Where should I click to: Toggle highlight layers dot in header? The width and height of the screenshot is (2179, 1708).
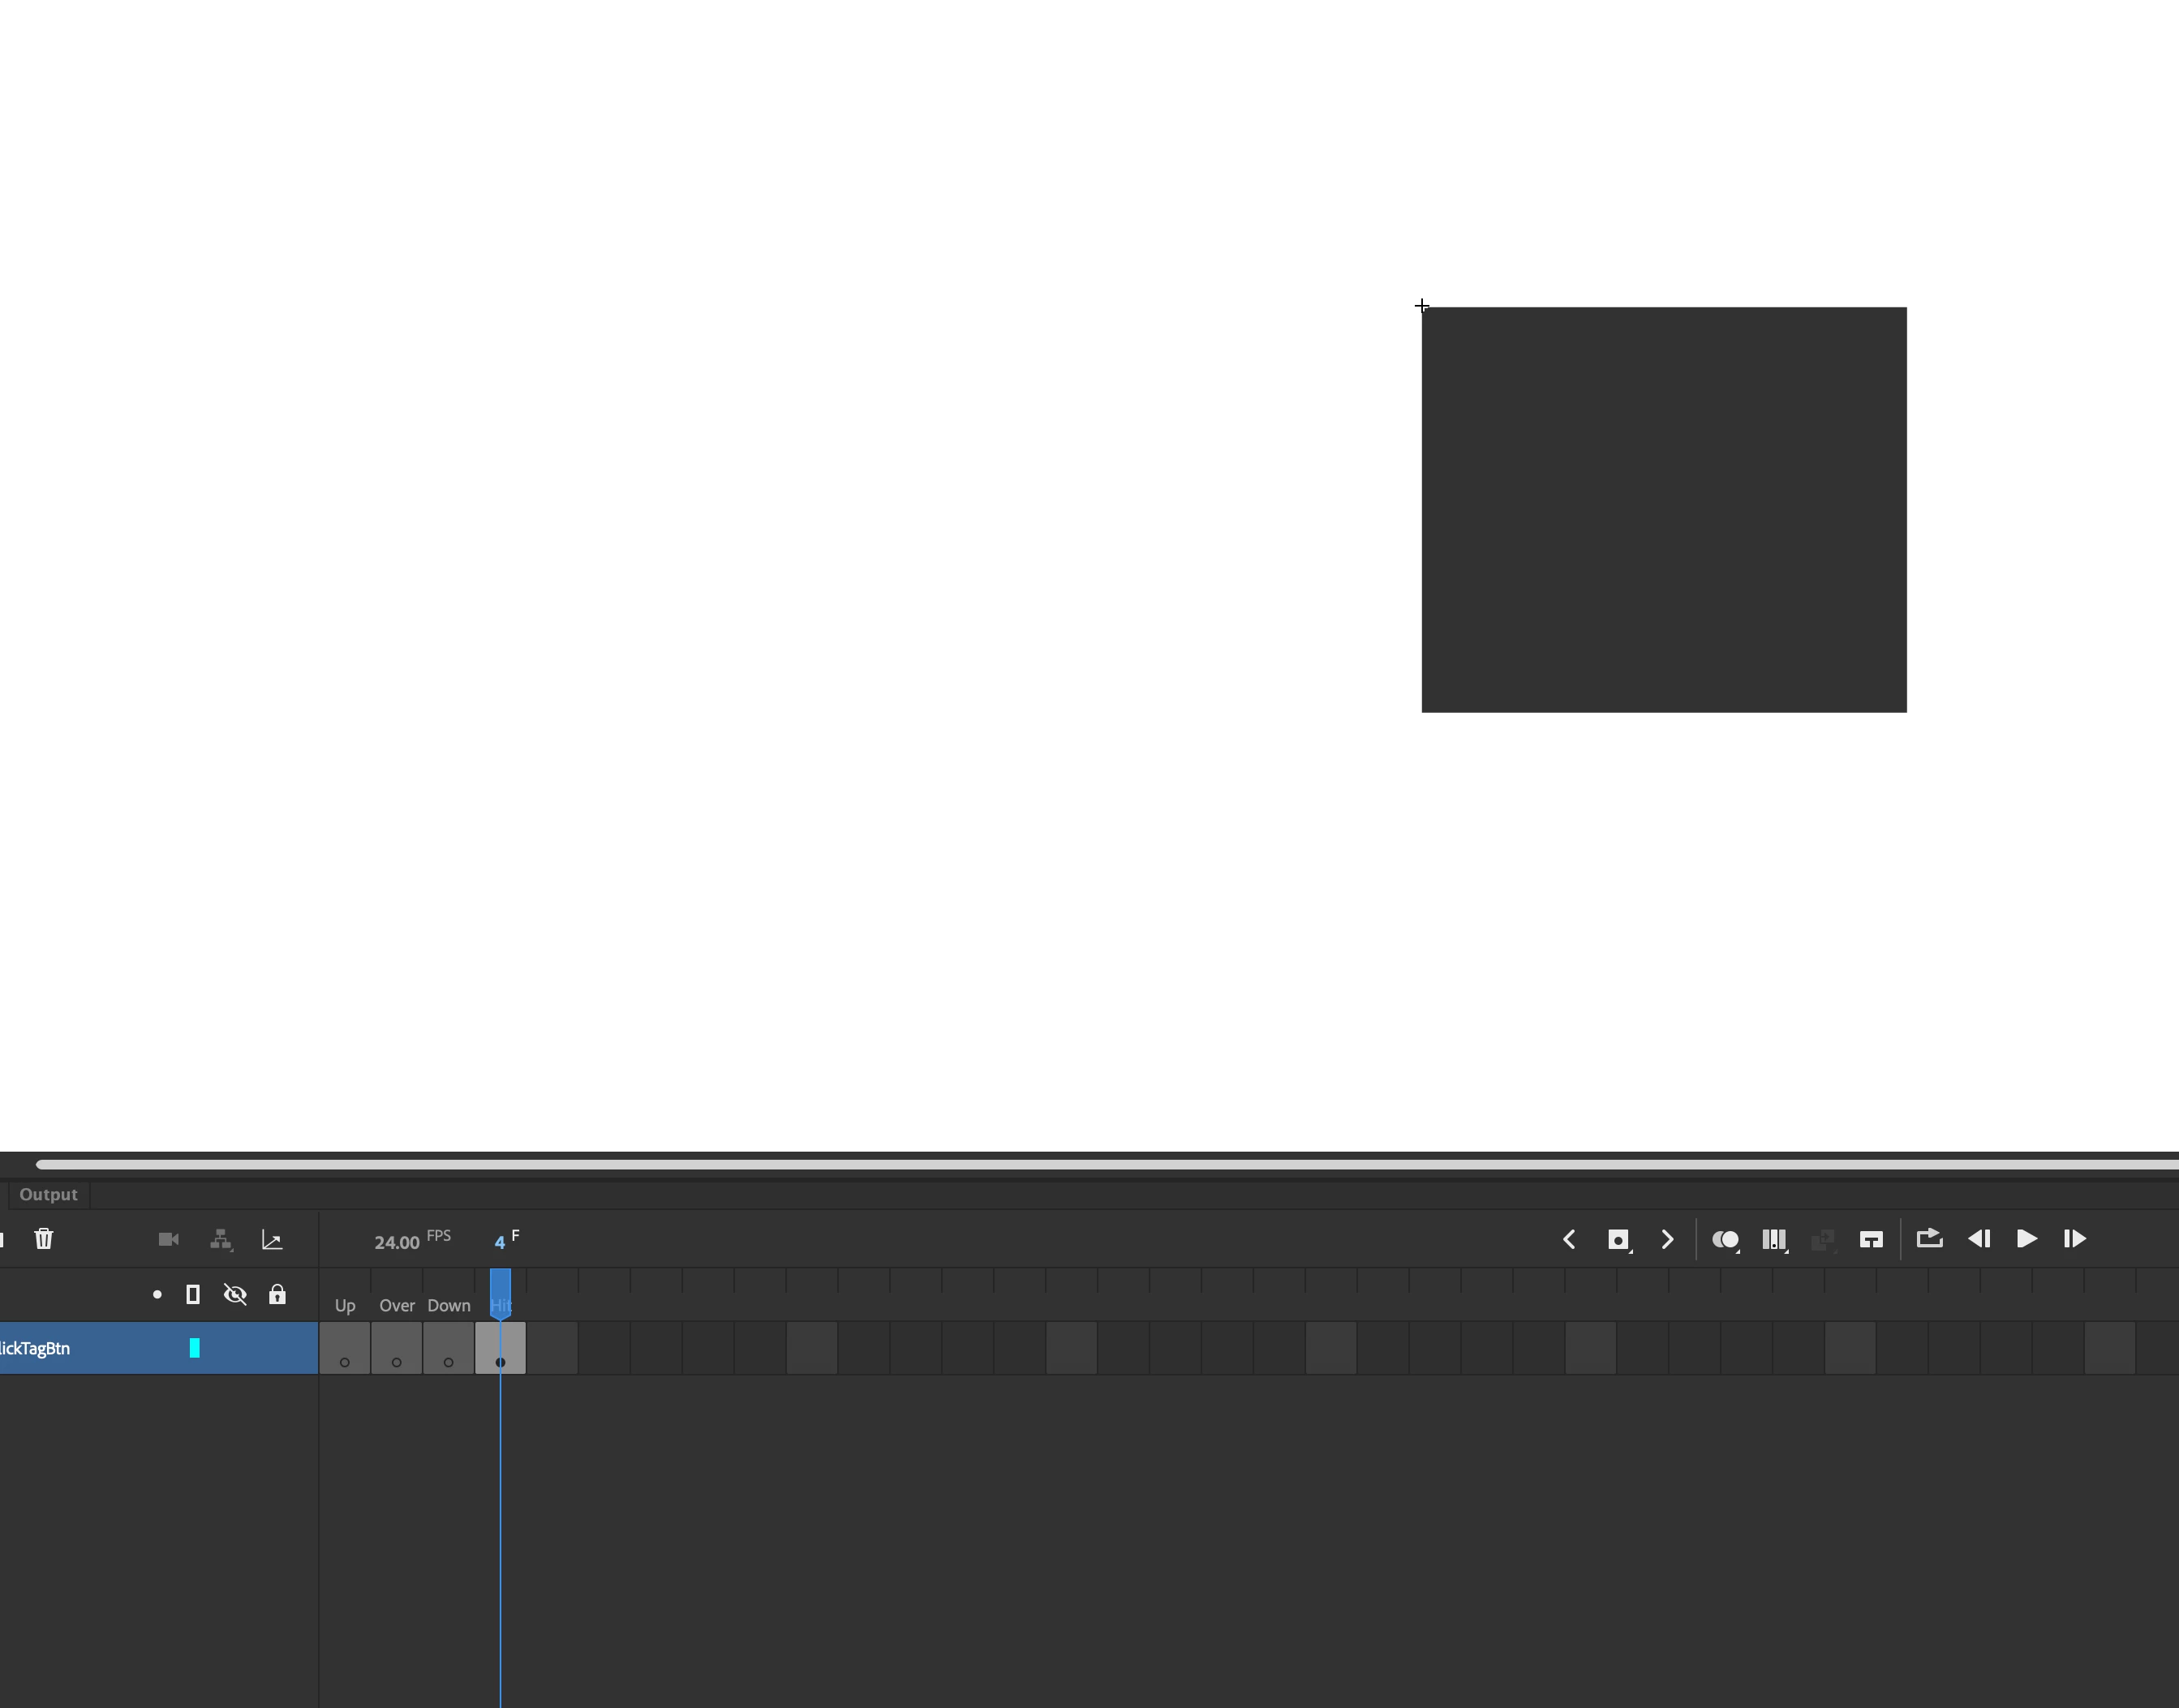point(157,1295)
